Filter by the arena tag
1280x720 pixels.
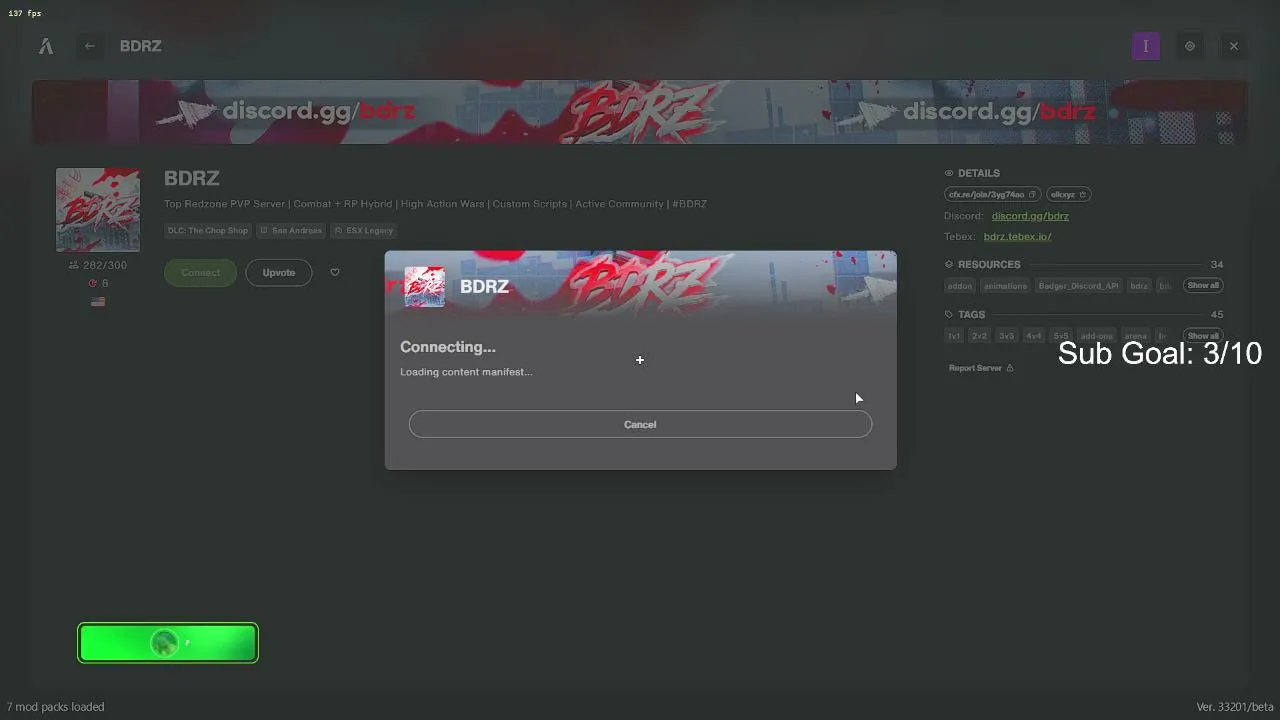(x=1136, y=336)
